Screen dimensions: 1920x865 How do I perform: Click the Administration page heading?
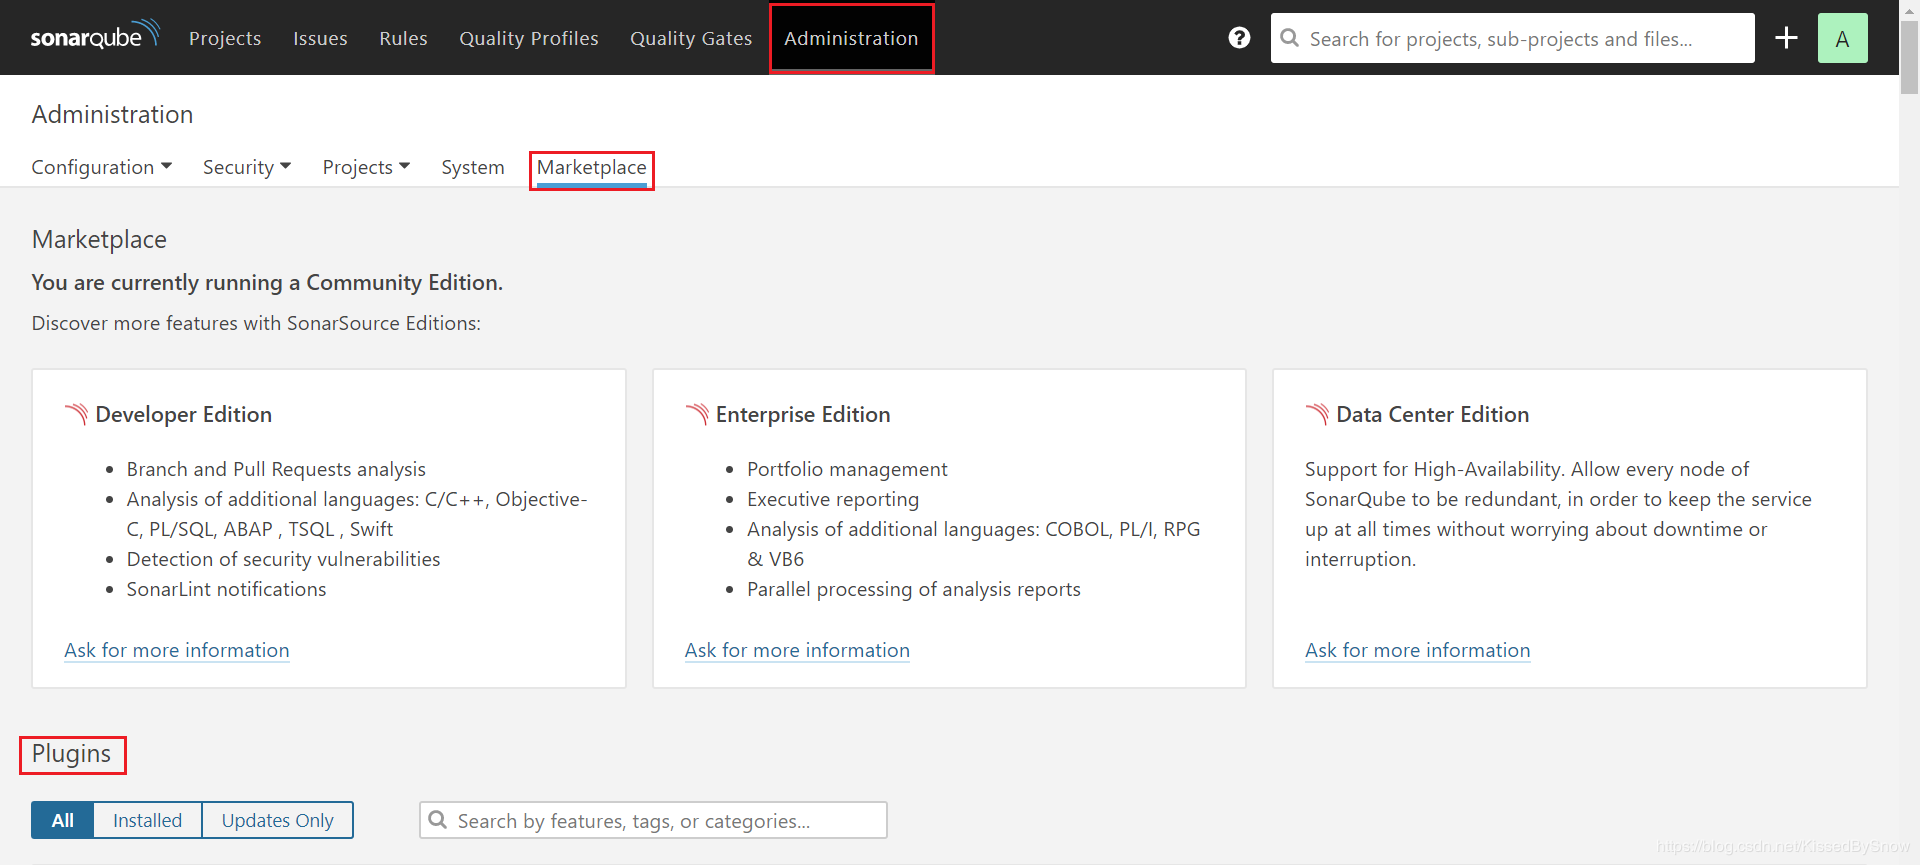click(112, 115)
